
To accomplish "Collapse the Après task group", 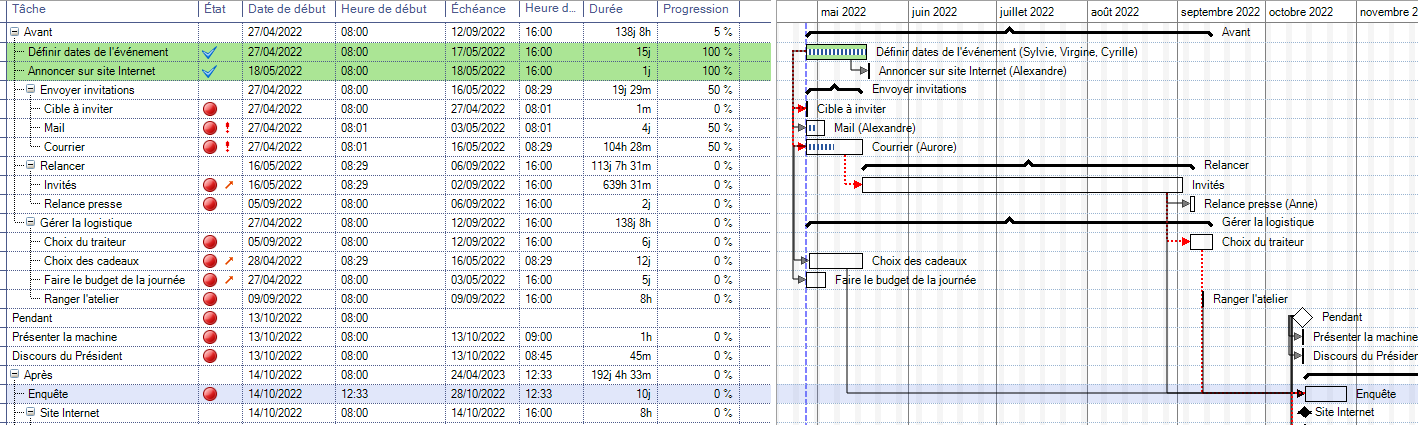I will pyautogui.click(x=15, y=375).
